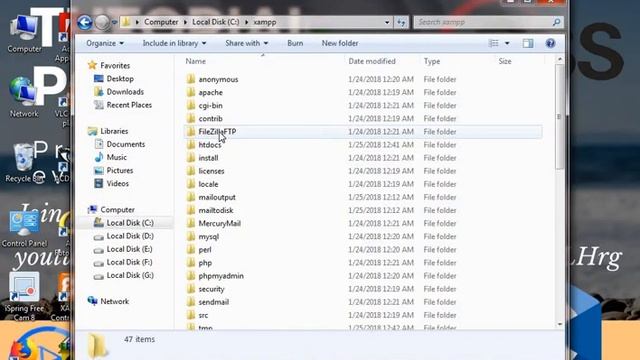
Task: Select the locale folder icon
Action: [x=191, y=184]
